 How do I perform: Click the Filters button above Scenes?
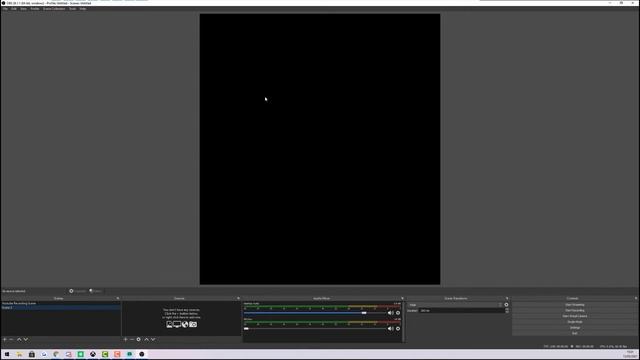pos(96,291)
